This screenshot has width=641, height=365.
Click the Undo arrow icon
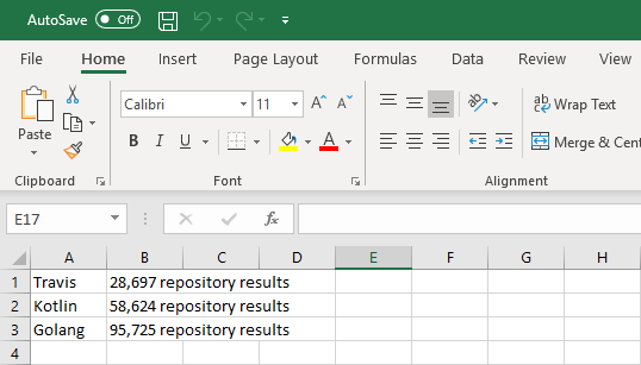point(202,20)
